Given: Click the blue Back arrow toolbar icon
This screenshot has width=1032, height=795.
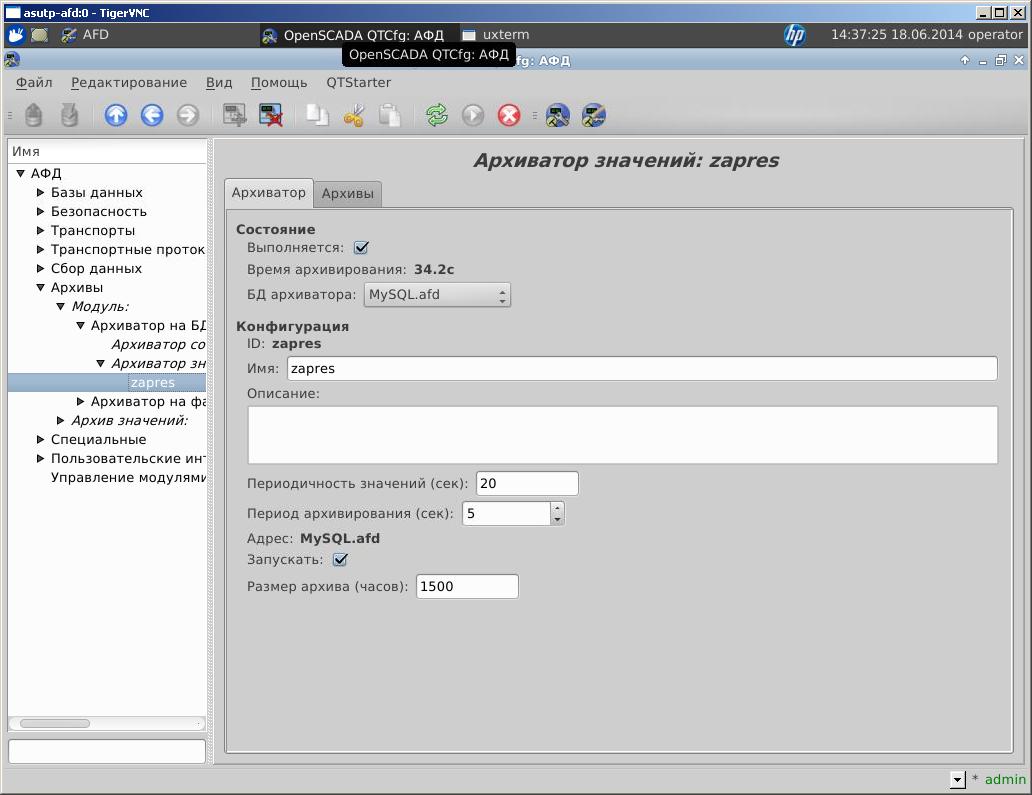Looking at the screenshot, I should (x=152, y=116).
